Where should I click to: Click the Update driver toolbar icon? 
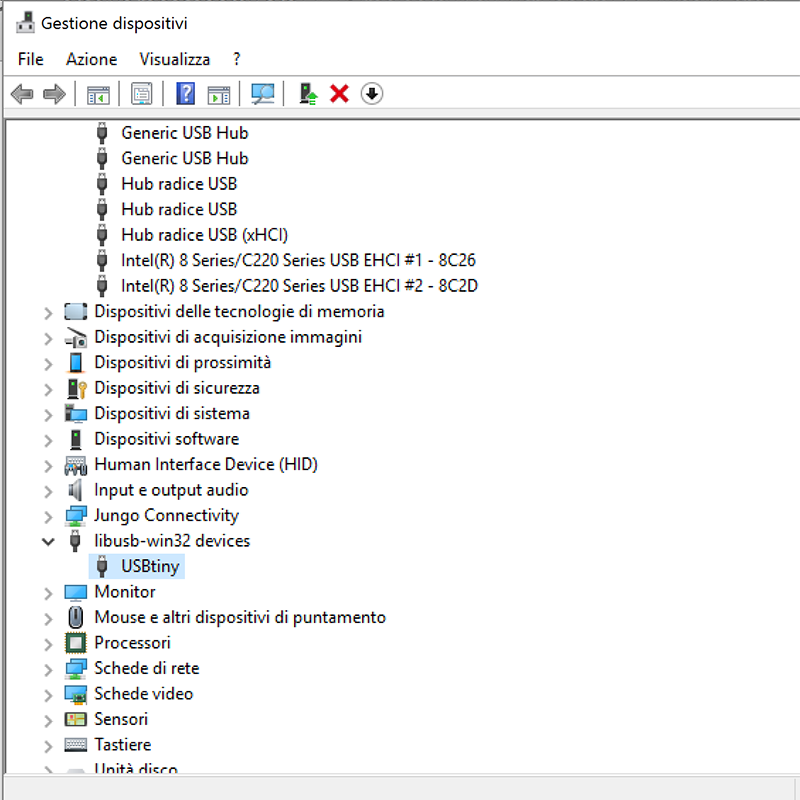(308, 94)
